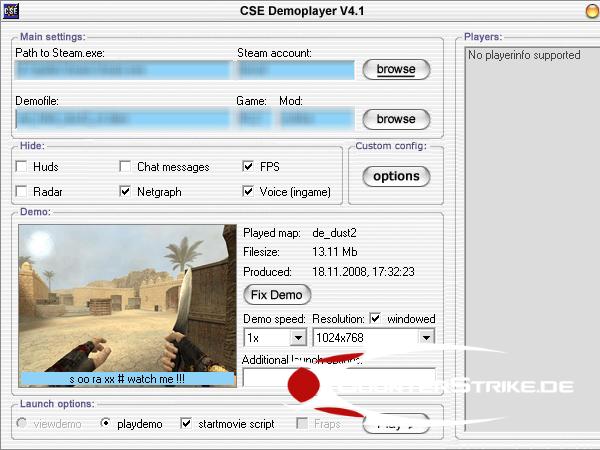This screenshot has height=450, width=600.
Task: Uncheck the windowed resolution option
Action: click(375, 319)
